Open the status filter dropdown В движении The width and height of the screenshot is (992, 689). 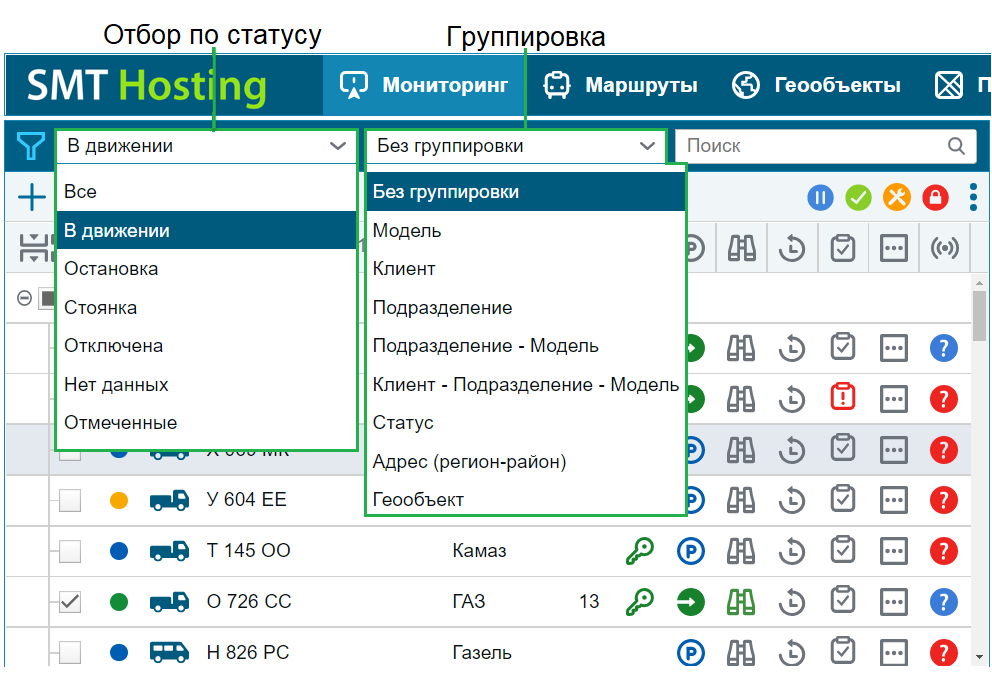205,146
